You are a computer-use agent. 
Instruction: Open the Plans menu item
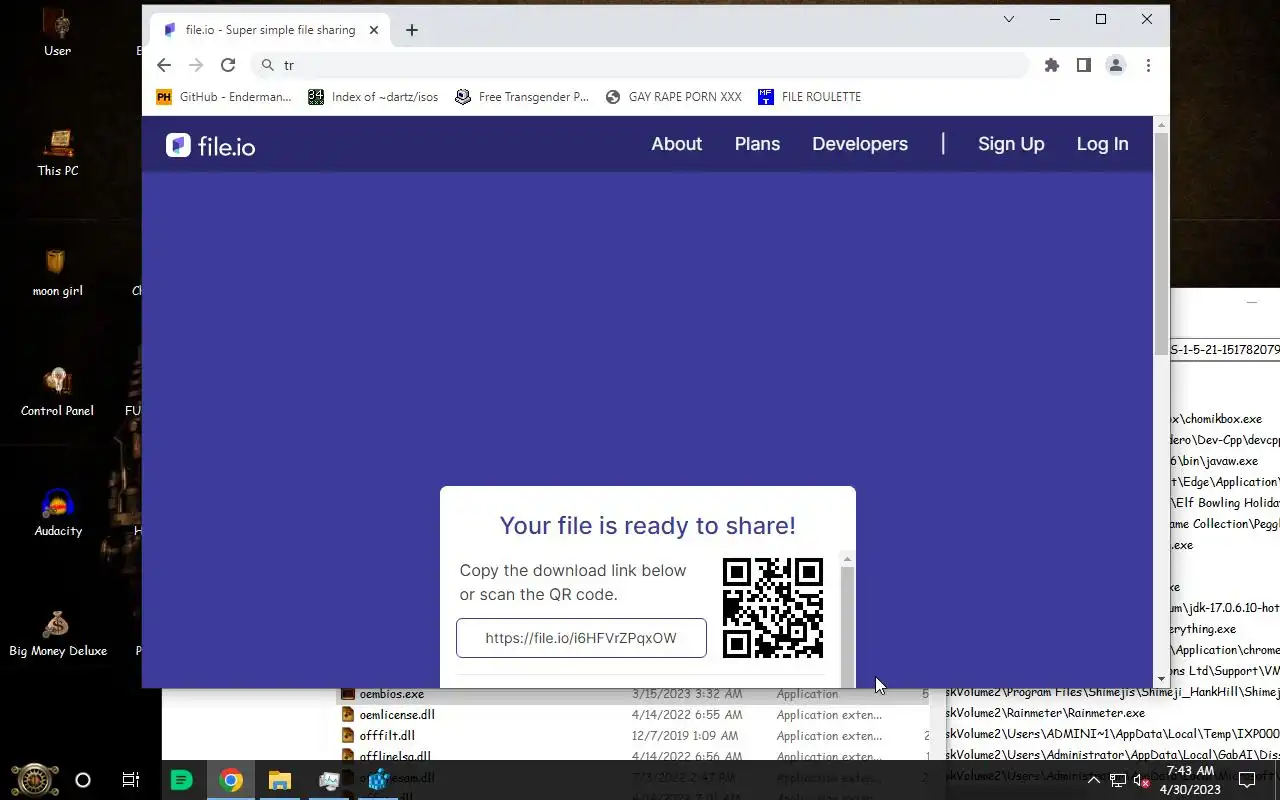click(757, 144)
